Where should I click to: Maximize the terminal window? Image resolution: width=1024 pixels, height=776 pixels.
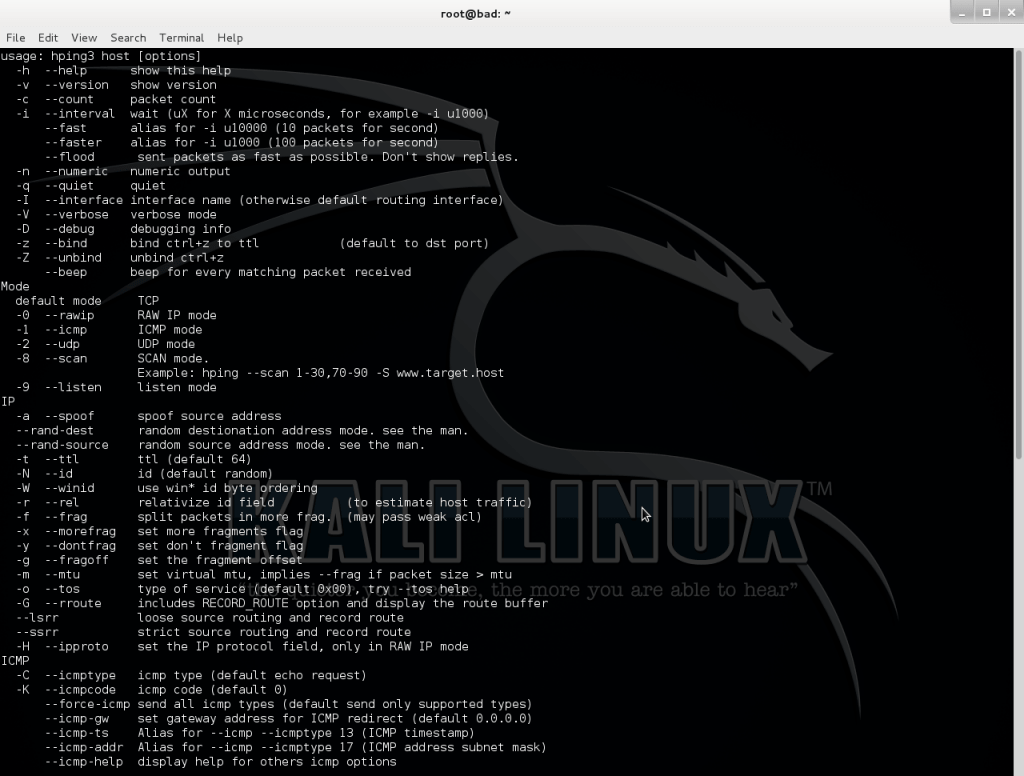point(987,12)
